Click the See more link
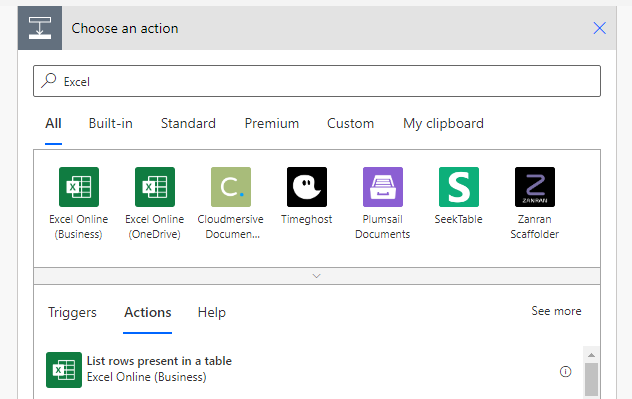Image resolution: width=632 pixels, height=399 pixels. 556,311
